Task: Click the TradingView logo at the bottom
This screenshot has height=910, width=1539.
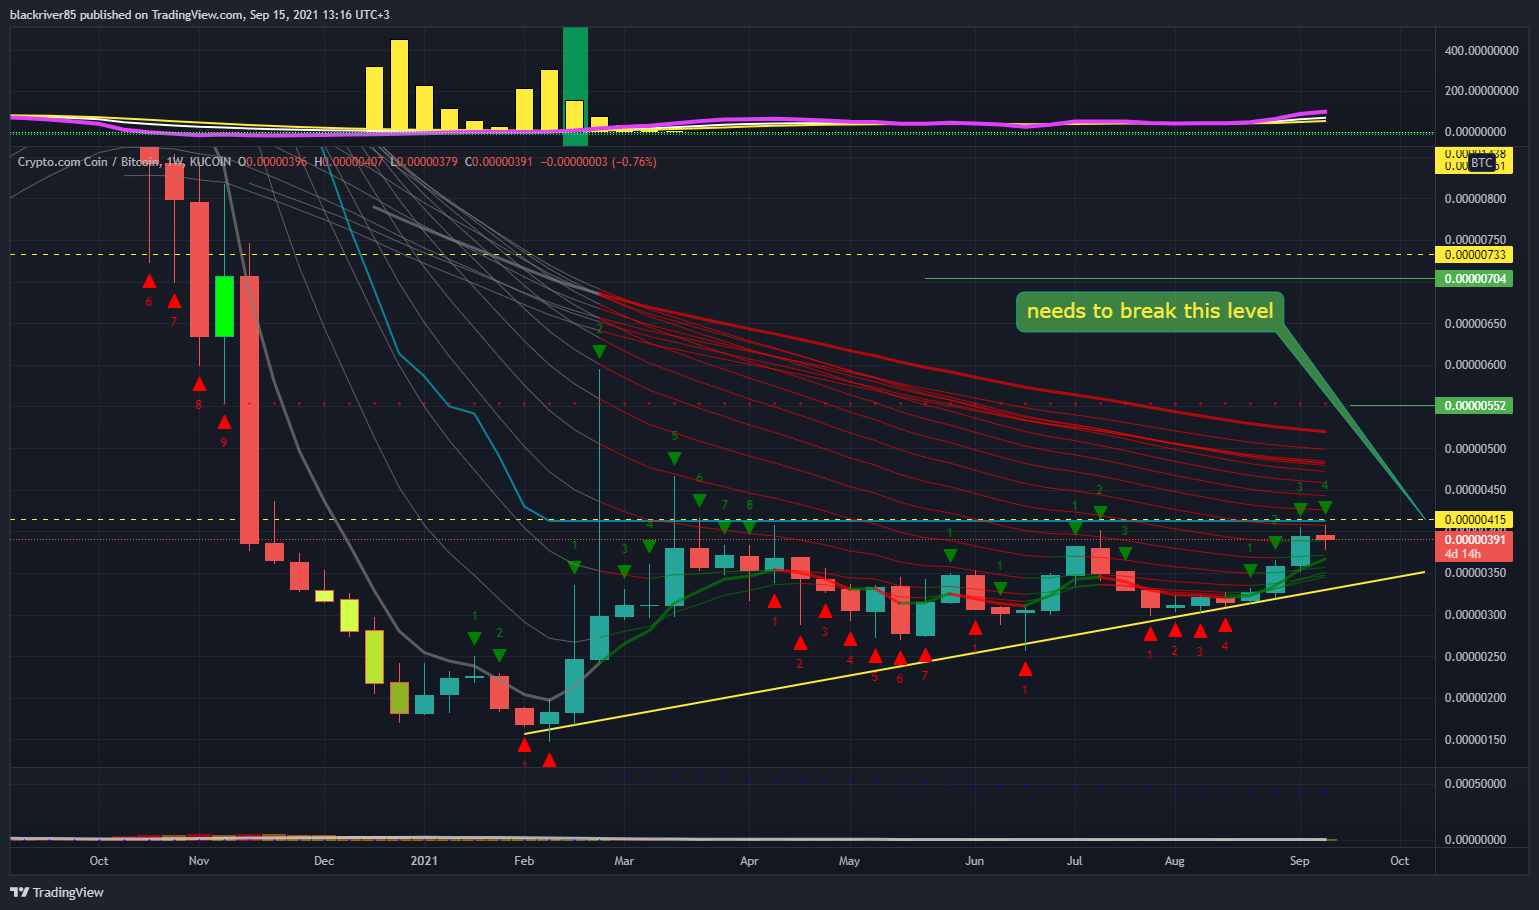Action: [57, 892]
